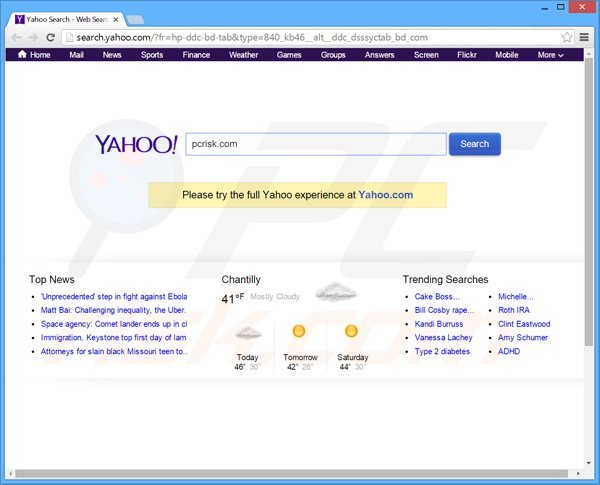Screen dimensions: 600x485
Task: Click the Yahoo! logo
Action: click(x=136, y=144)
